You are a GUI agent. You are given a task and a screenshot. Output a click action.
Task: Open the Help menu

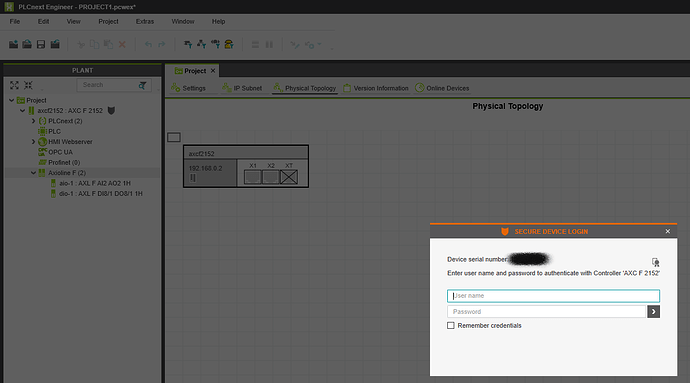[x=218, y=22]
